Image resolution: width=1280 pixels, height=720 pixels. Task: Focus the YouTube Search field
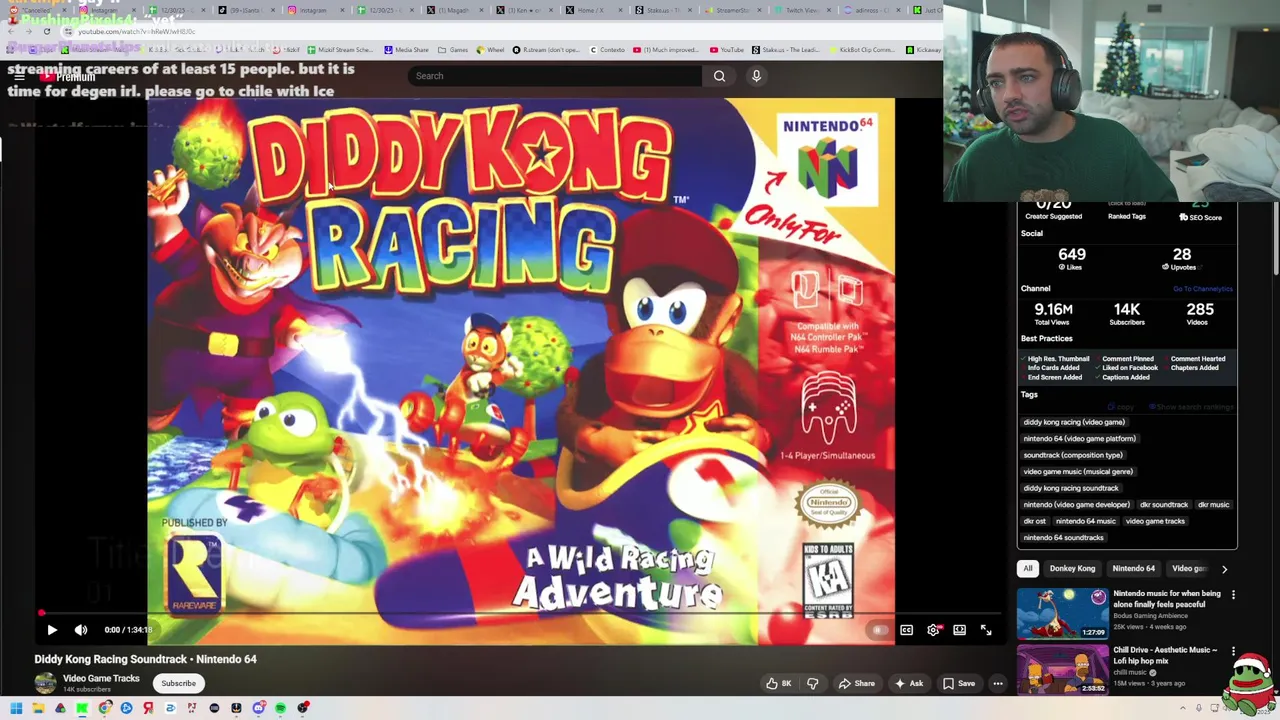555,76
